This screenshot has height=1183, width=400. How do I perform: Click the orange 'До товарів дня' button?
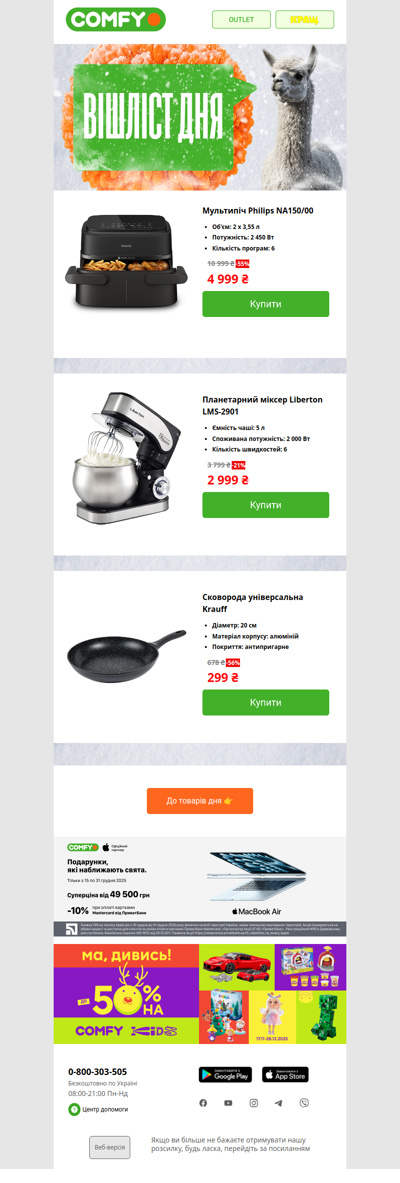[x=200, y=800]
